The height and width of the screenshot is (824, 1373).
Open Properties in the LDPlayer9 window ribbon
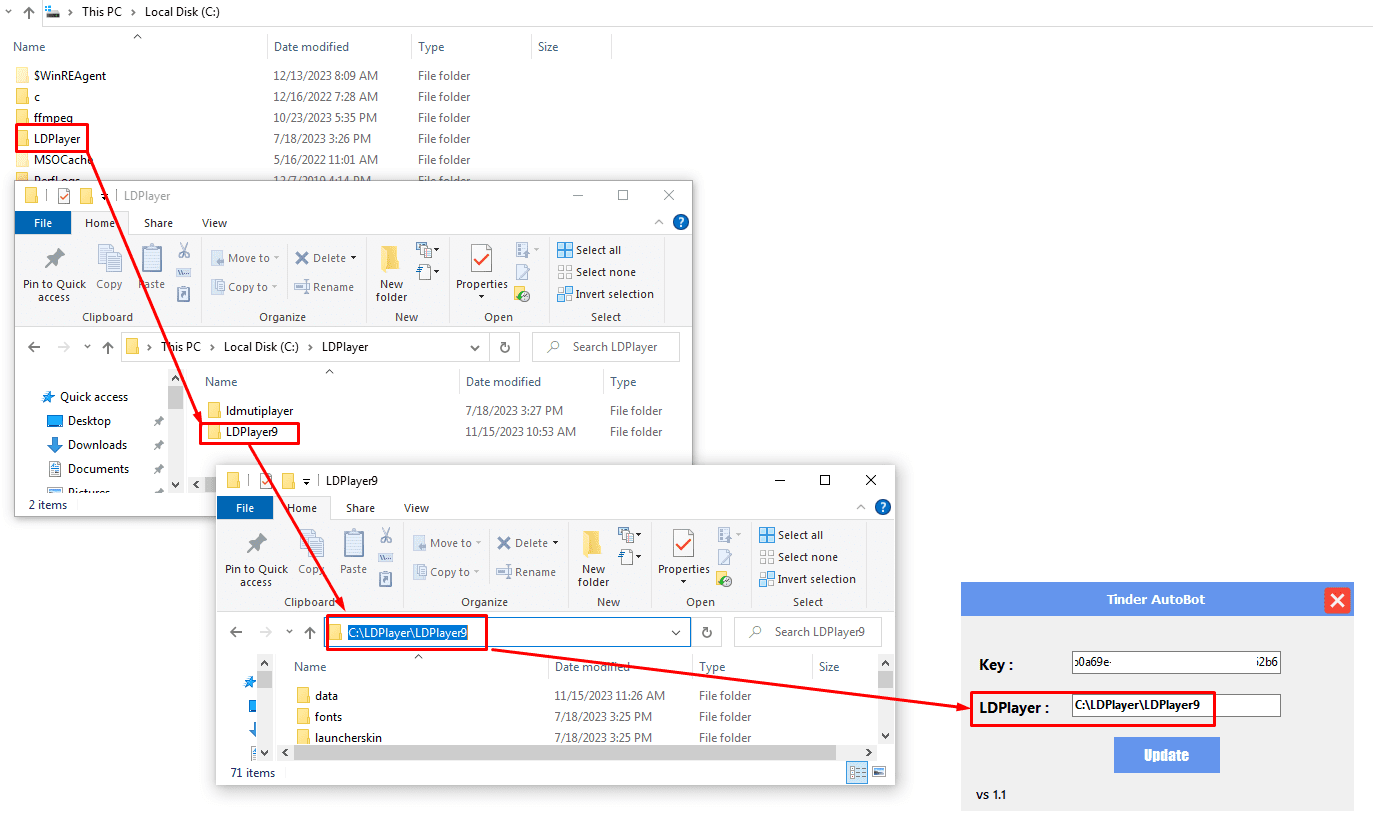click(x=684, y=556)
